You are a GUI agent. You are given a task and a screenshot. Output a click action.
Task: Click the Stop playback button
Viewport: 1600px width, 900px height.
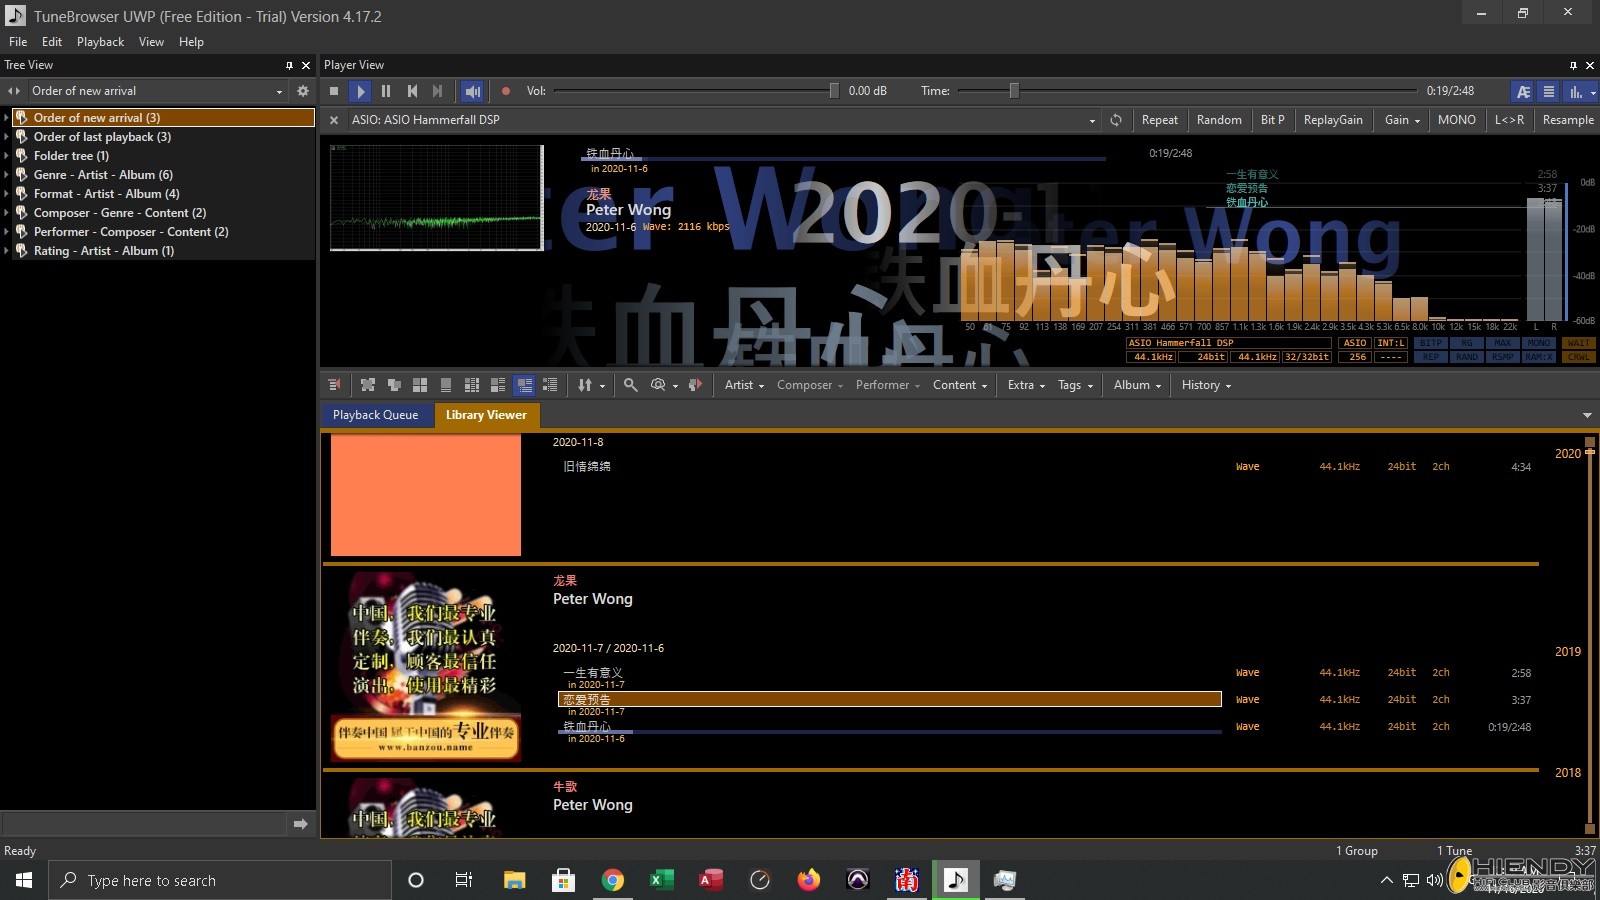click(x=334, y=91)
